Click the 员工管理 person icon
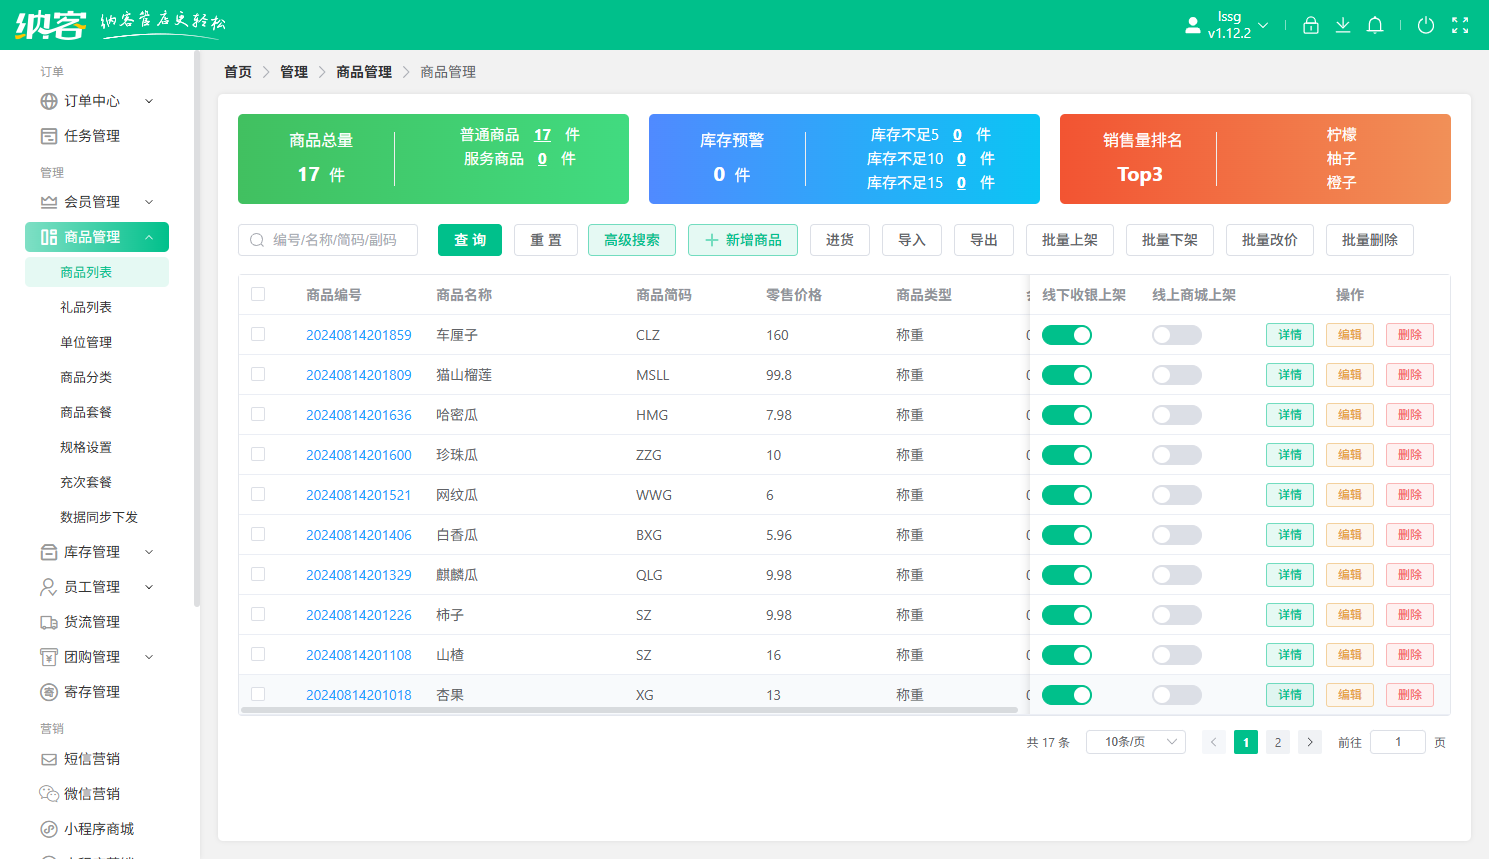 coord(49,587)
